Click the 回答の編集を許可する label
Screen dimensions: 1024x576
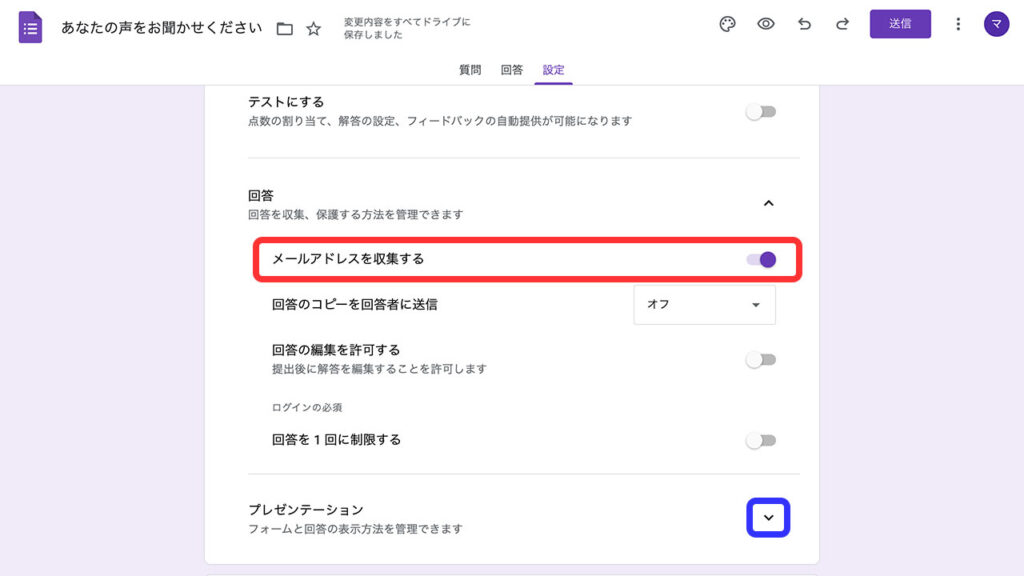pos(336,350)
